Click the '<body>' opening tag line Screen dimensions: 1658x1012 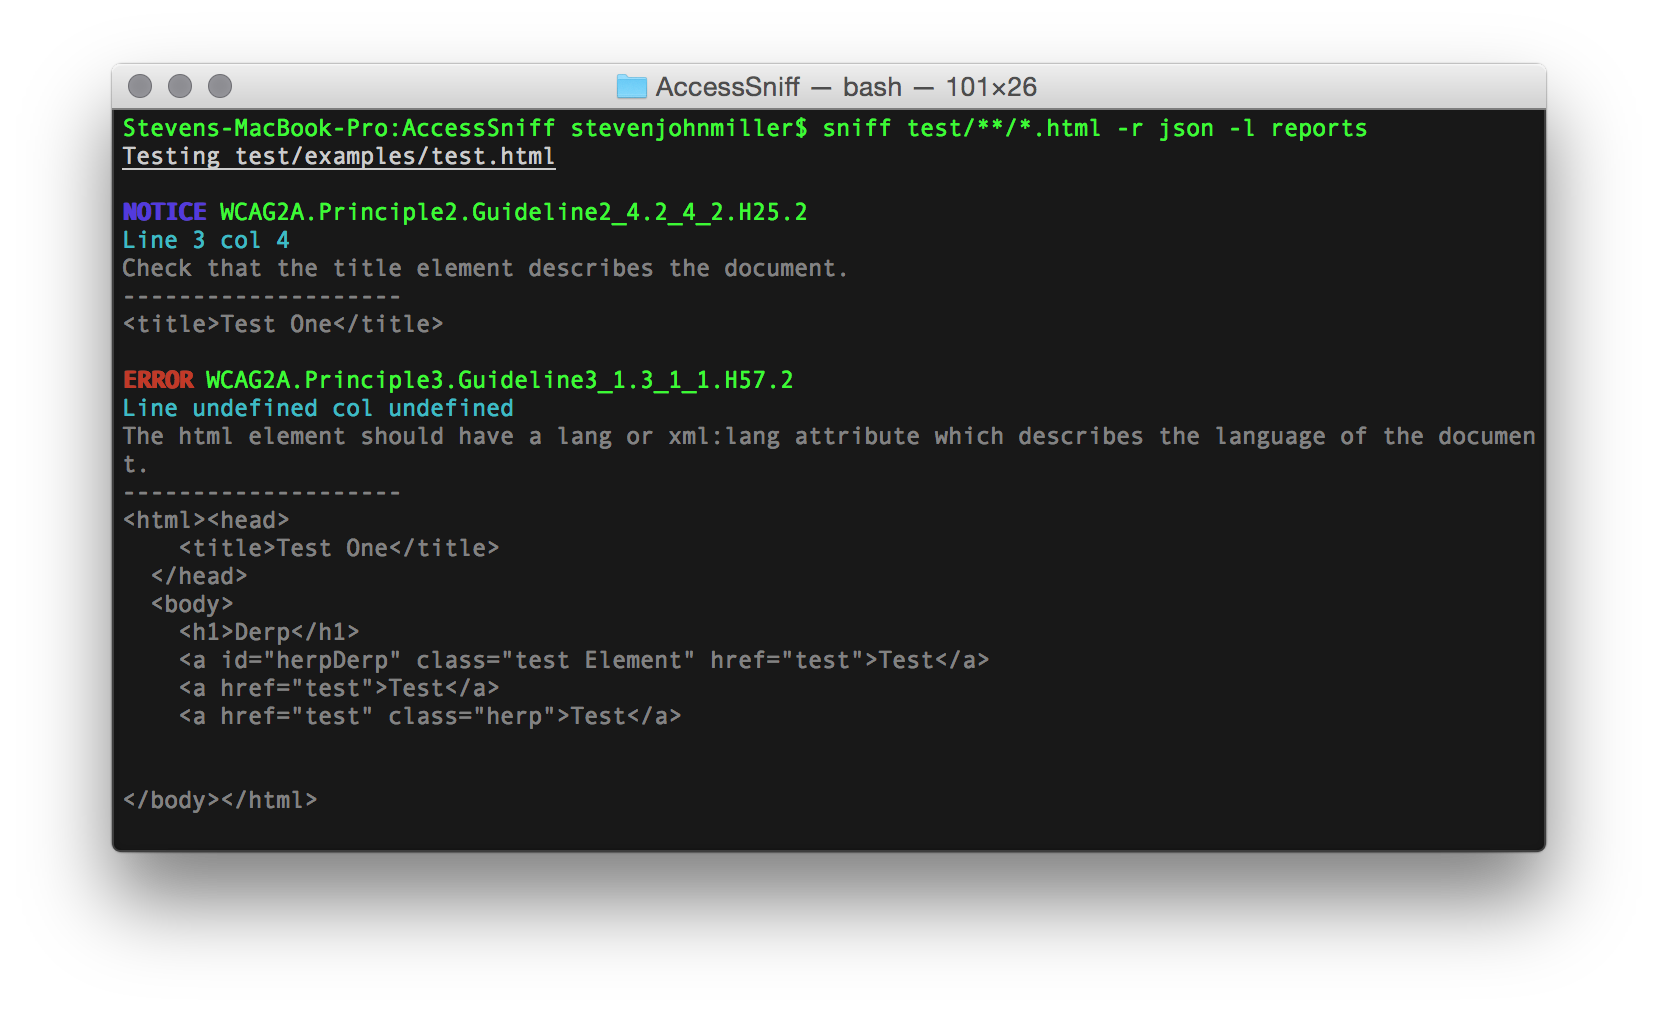tap(192, 604)
